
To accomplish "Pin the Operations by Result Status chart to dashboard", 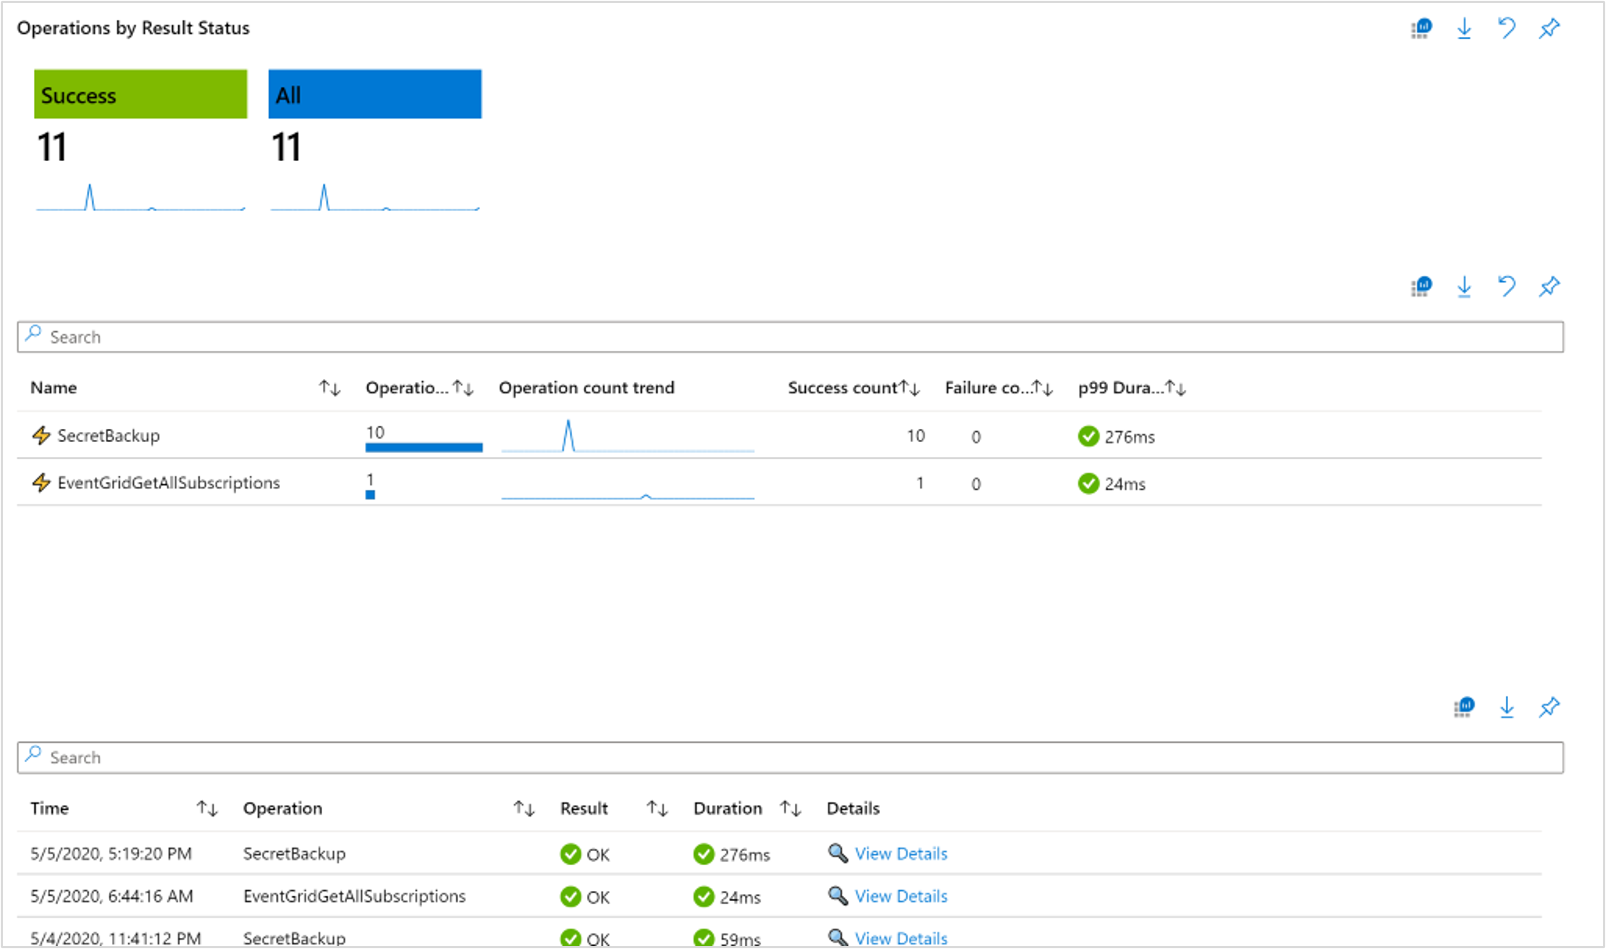I will pos(1549,28).
